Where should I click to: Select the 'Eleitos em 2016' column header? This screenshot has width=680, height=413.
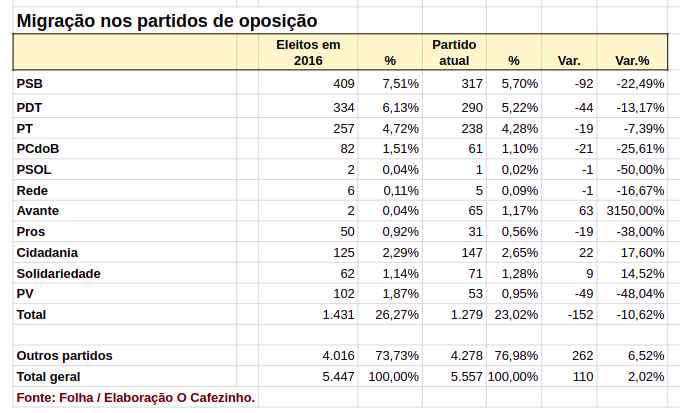(x=309, y=52)
